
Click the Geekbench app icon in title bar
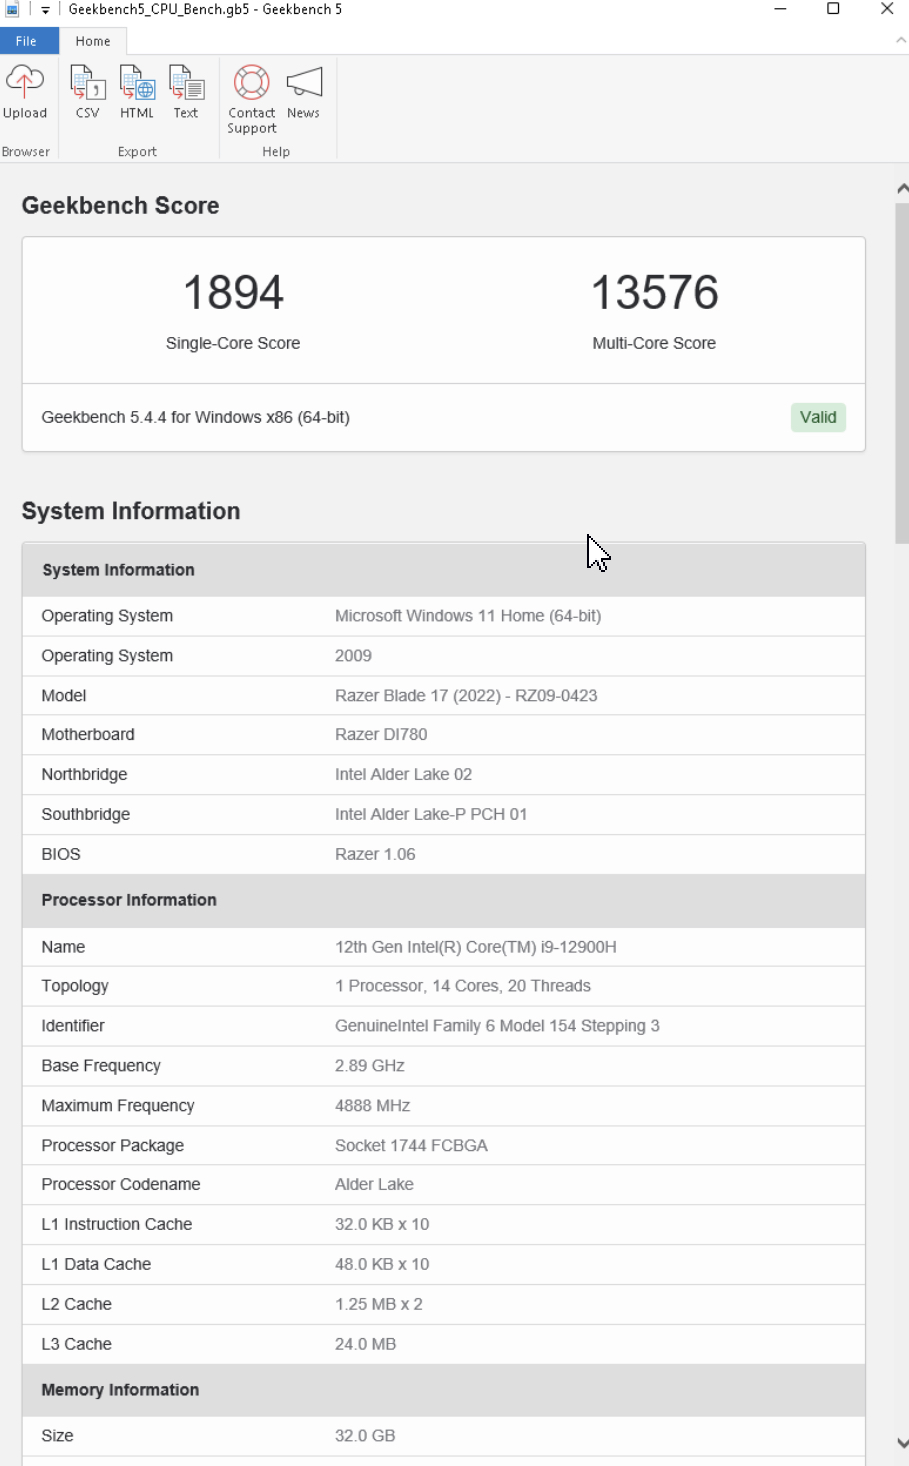pyautogui.click(x=12, y=9)
